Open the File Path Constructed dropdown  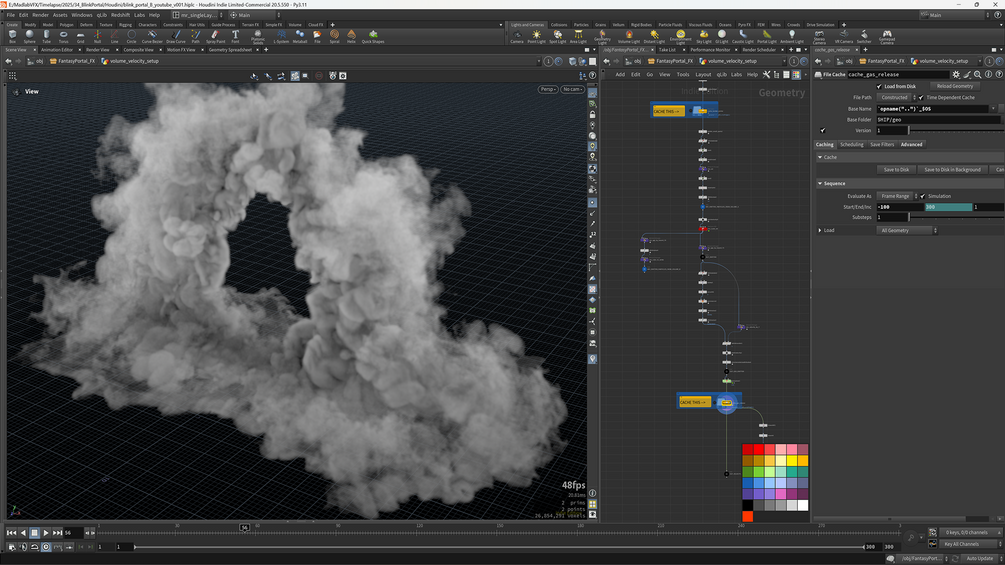coord(896,97)
